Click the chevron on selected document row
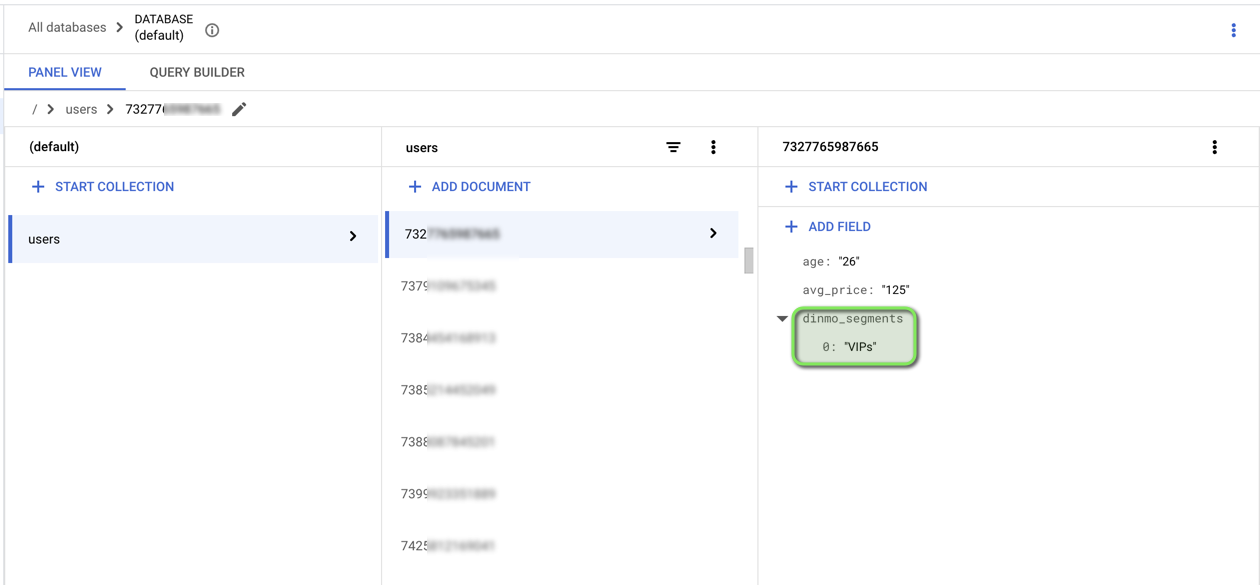 pos(713,233)
